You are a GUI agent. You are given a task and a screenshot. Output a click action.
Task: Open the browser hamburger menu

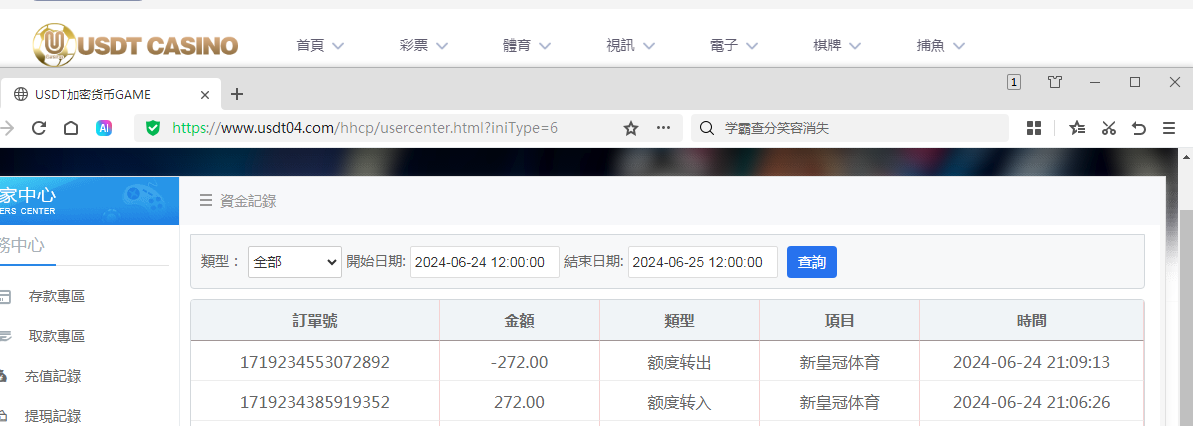[1169, 128]
